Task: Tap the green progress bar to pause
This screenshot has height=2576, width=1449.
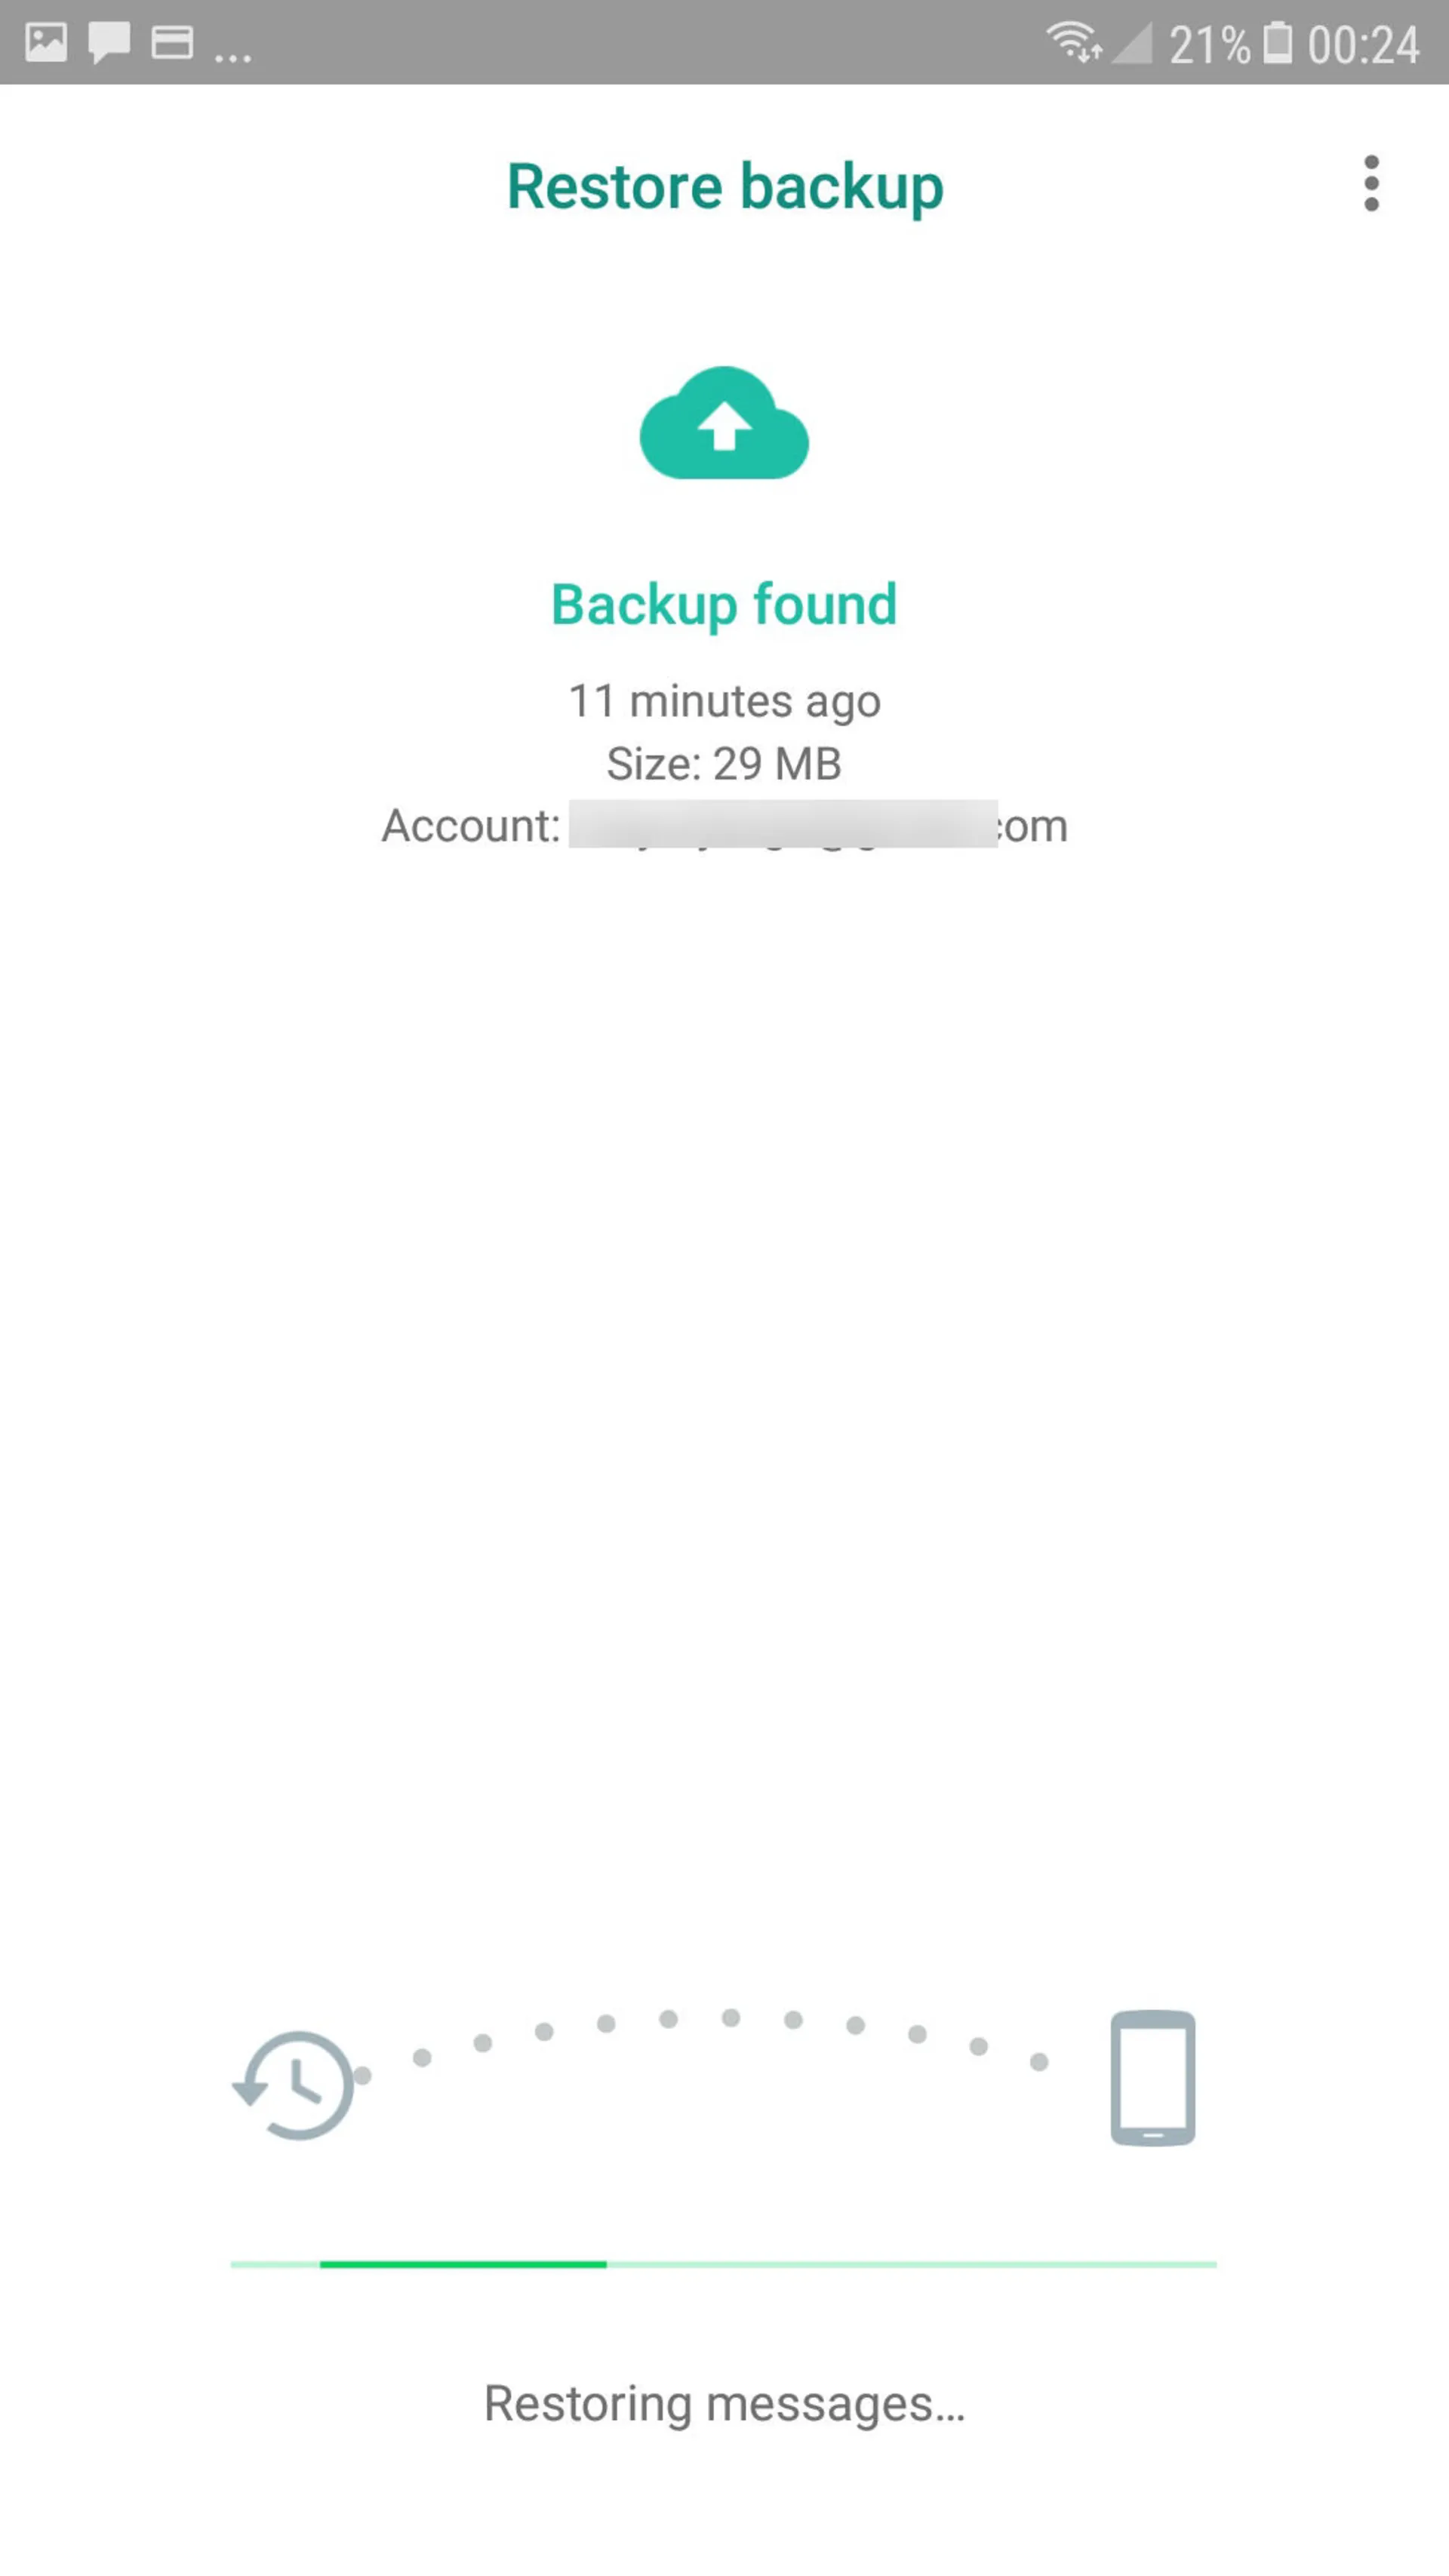Action: (x=724, y=2261)
